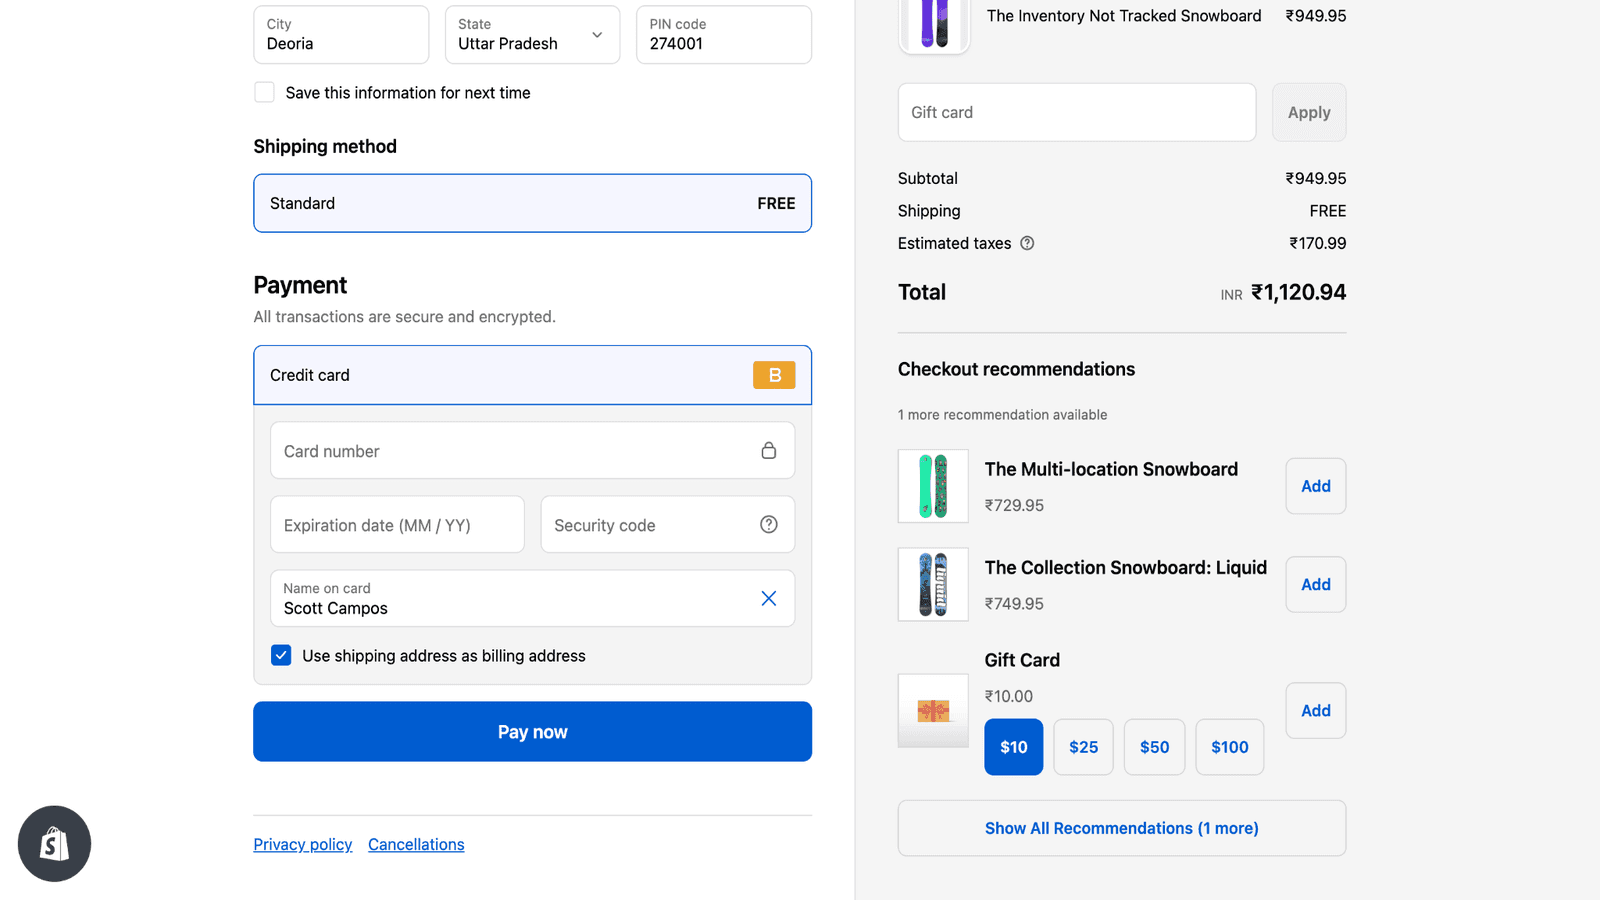1600x900 pixels.
Task: Add the Multi-location Snowboard to order
Action: click(x=1315, y=486)
